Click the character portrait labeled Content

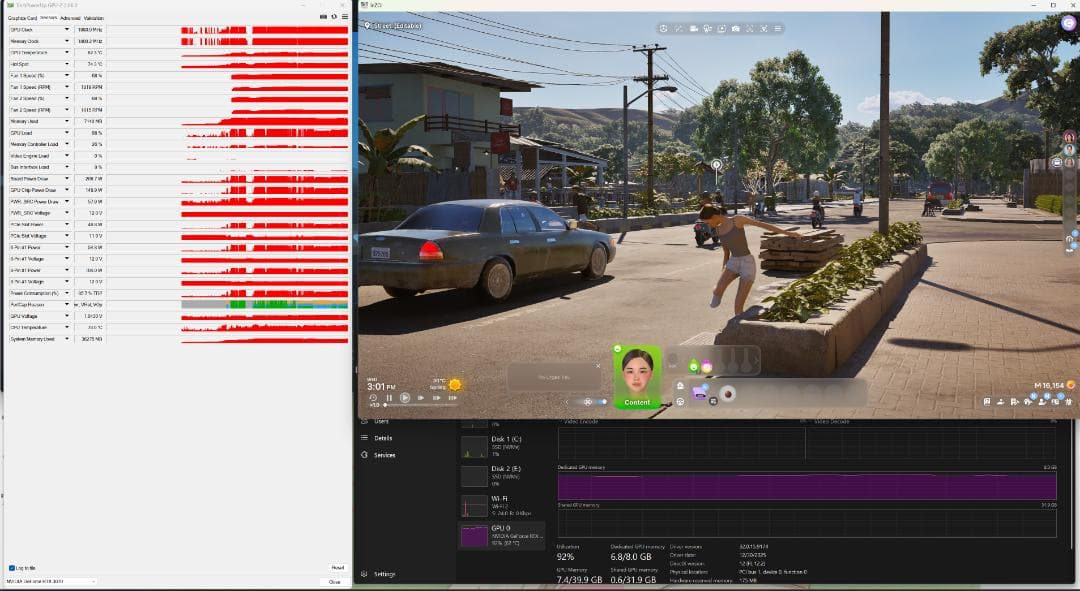pos(637,377)
